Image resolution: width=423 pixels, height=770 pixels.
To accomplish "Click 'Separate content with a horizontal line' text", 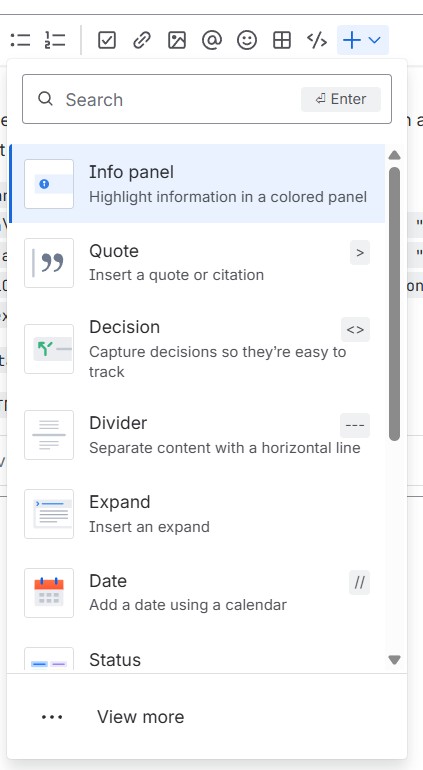I will click(225, 448).
